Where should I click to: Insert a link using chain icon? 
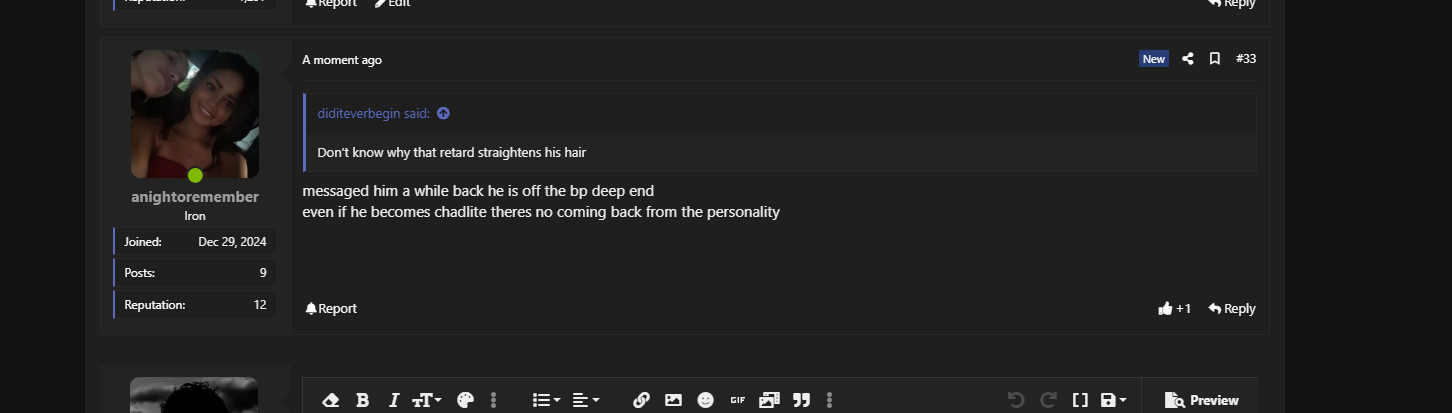click(641, 400)
